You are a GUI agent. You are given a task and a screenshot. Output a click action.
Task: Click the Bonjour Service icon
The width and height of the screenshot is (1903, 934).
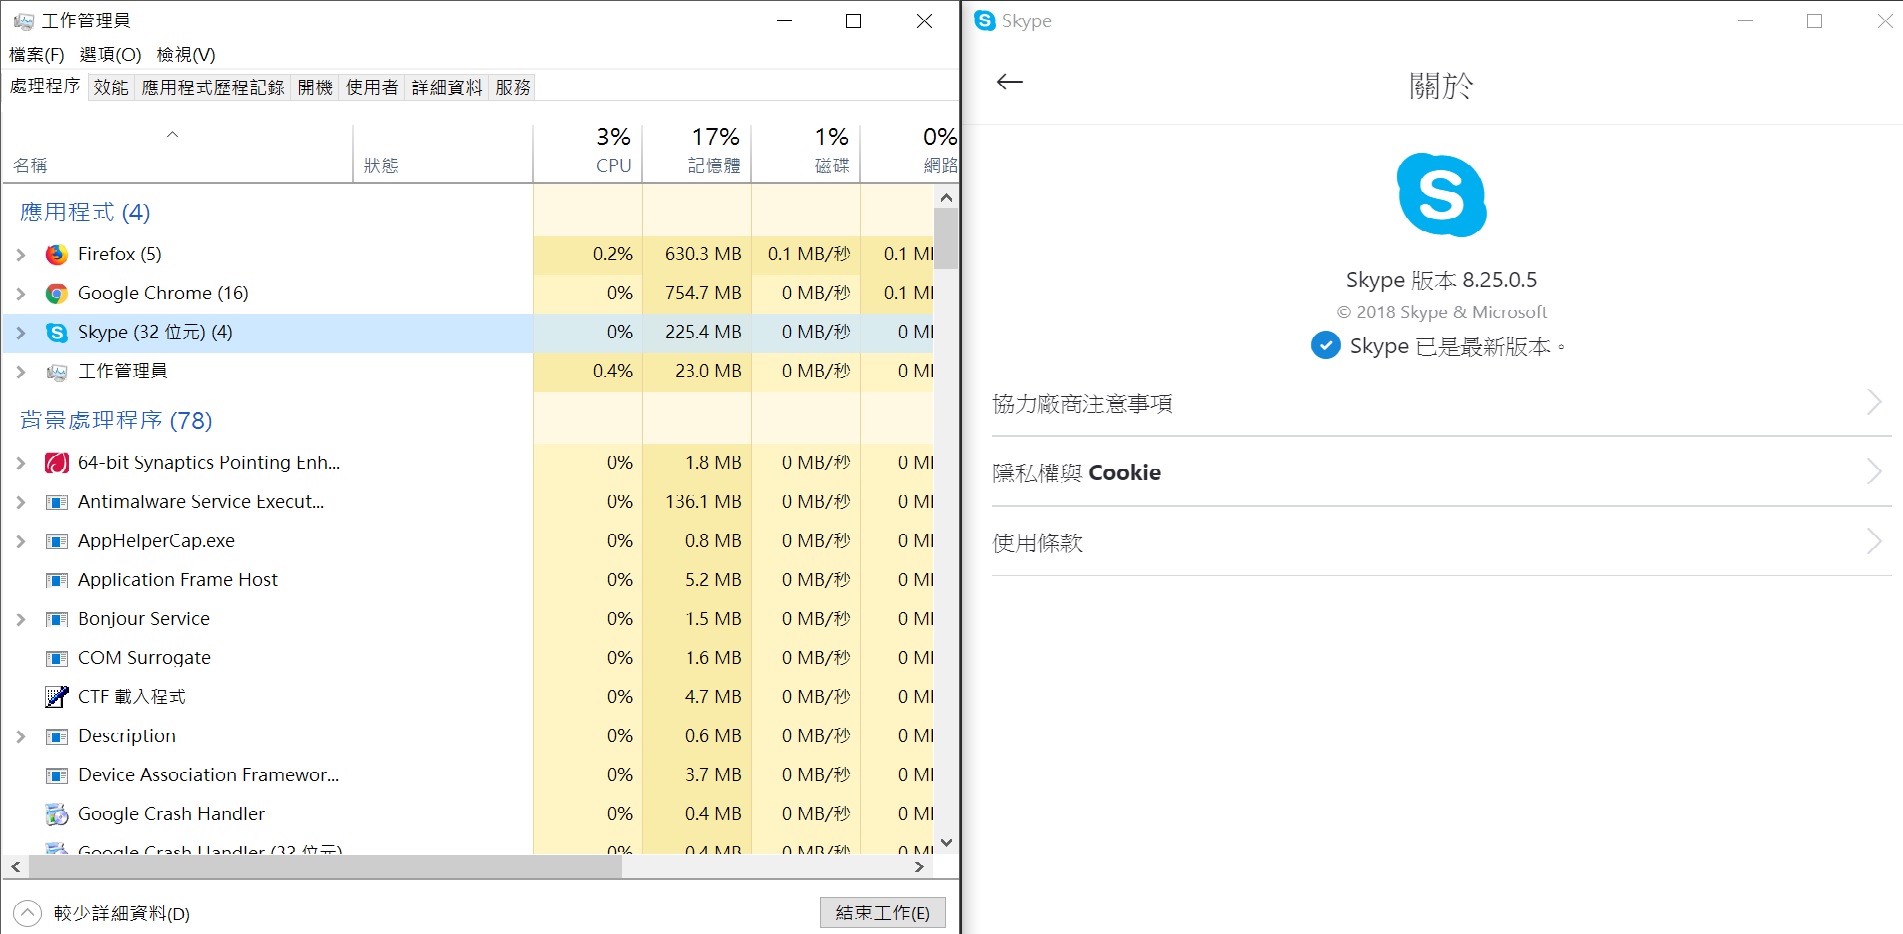[x=57, y=619]
